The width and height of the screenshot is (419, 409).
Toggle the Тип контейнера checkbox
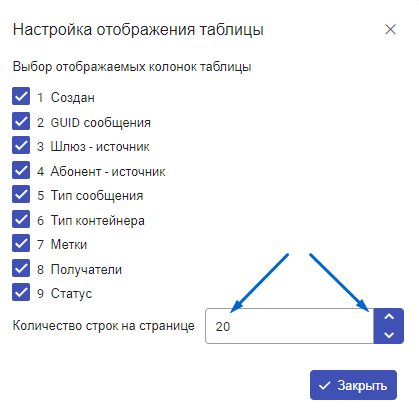tap(21, 219)
